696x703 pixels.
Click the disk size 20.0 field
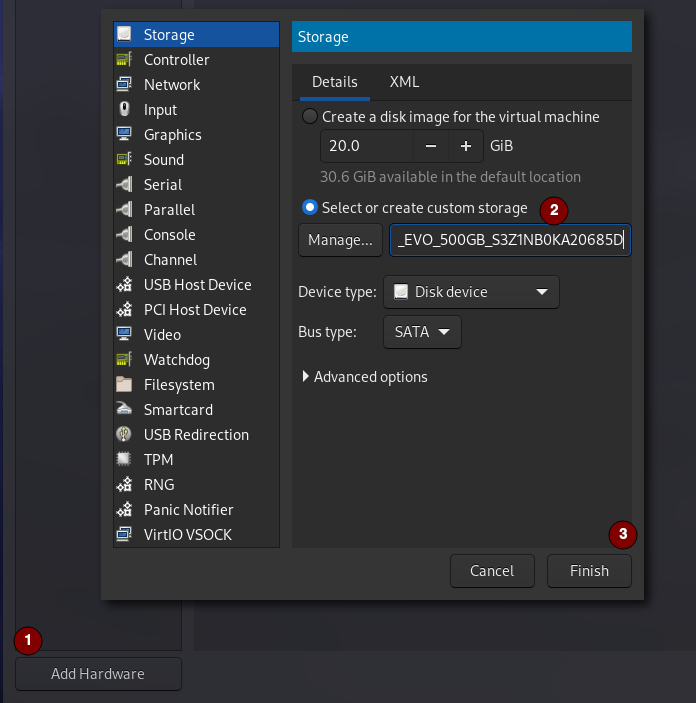point(367,146)
